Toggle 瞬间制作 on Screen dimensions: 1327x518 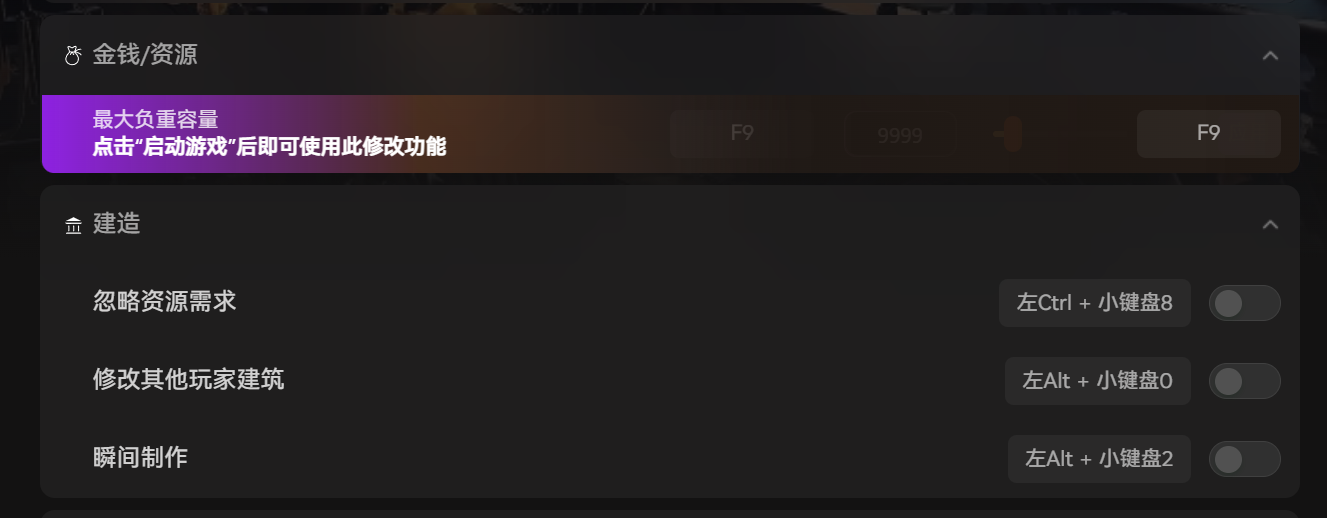point(1244,459)
